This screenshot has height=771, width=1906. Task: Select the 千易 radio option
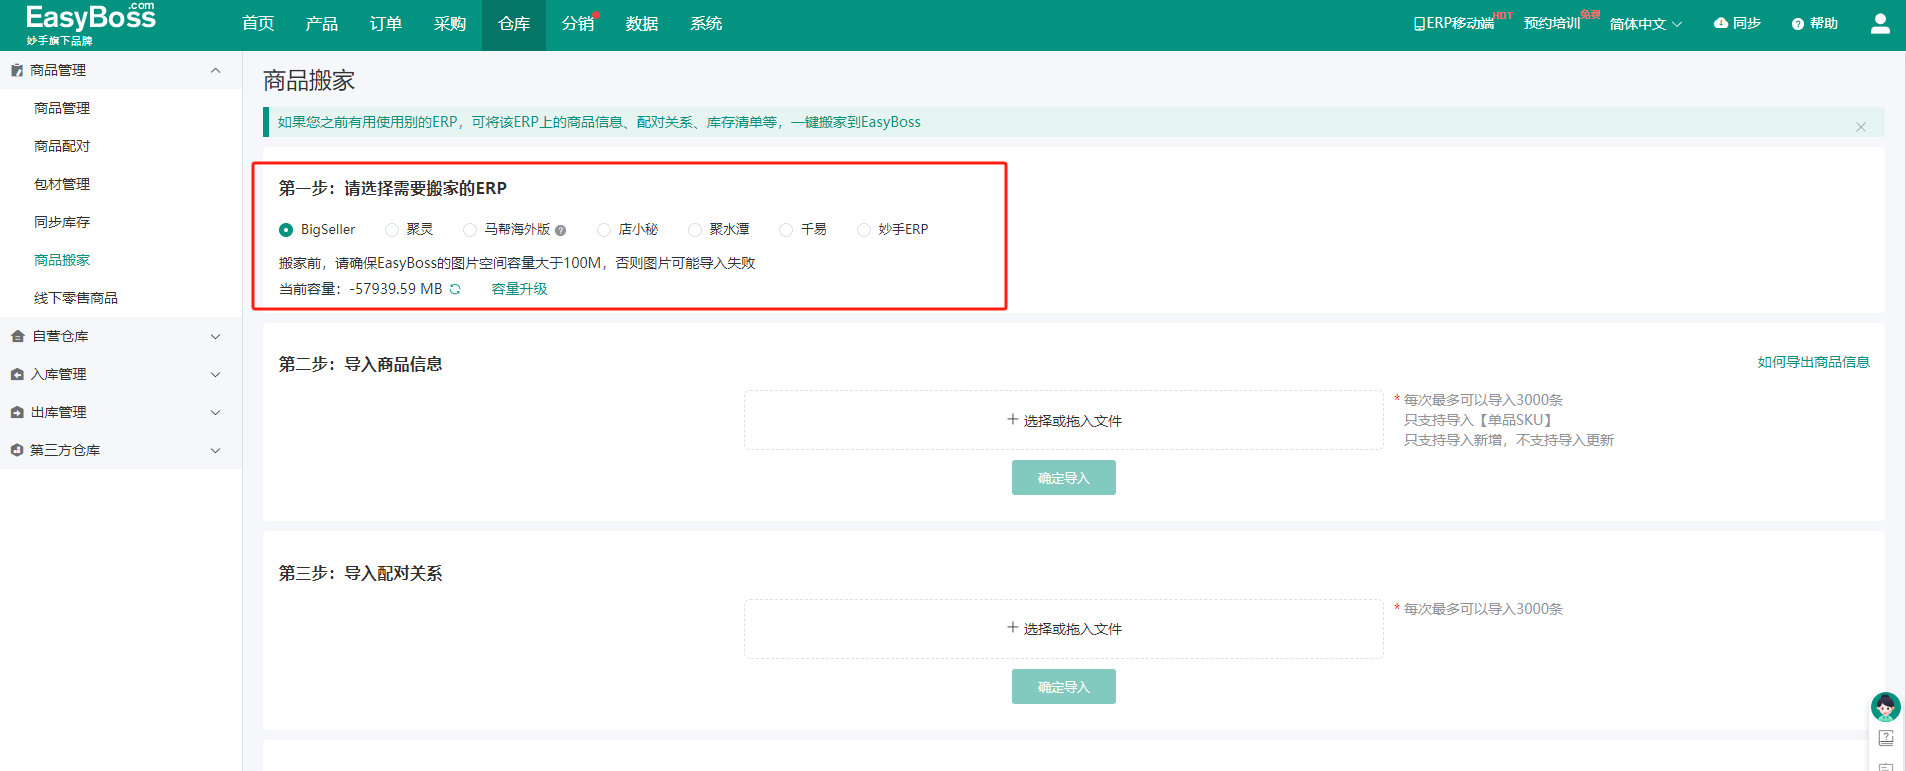pos(786,230)
